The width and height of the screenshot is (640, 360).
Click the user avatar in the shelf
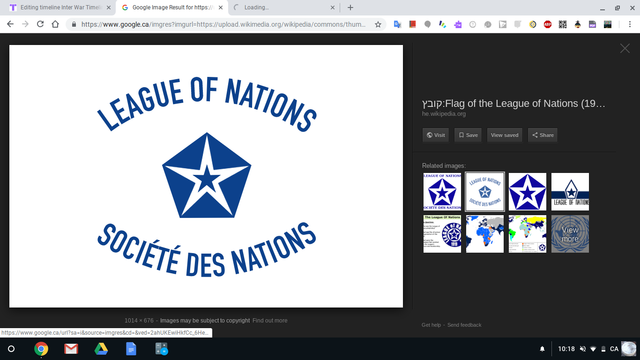(x=629, y=349)
